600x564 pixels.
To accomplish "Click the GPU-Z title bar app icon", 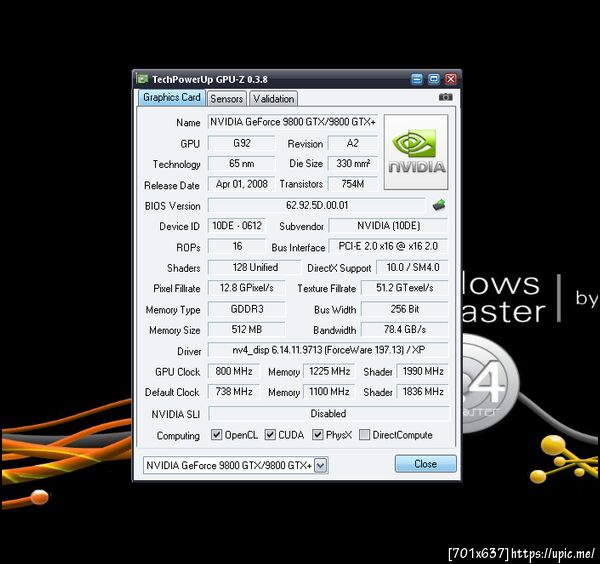I will (142, 79).
